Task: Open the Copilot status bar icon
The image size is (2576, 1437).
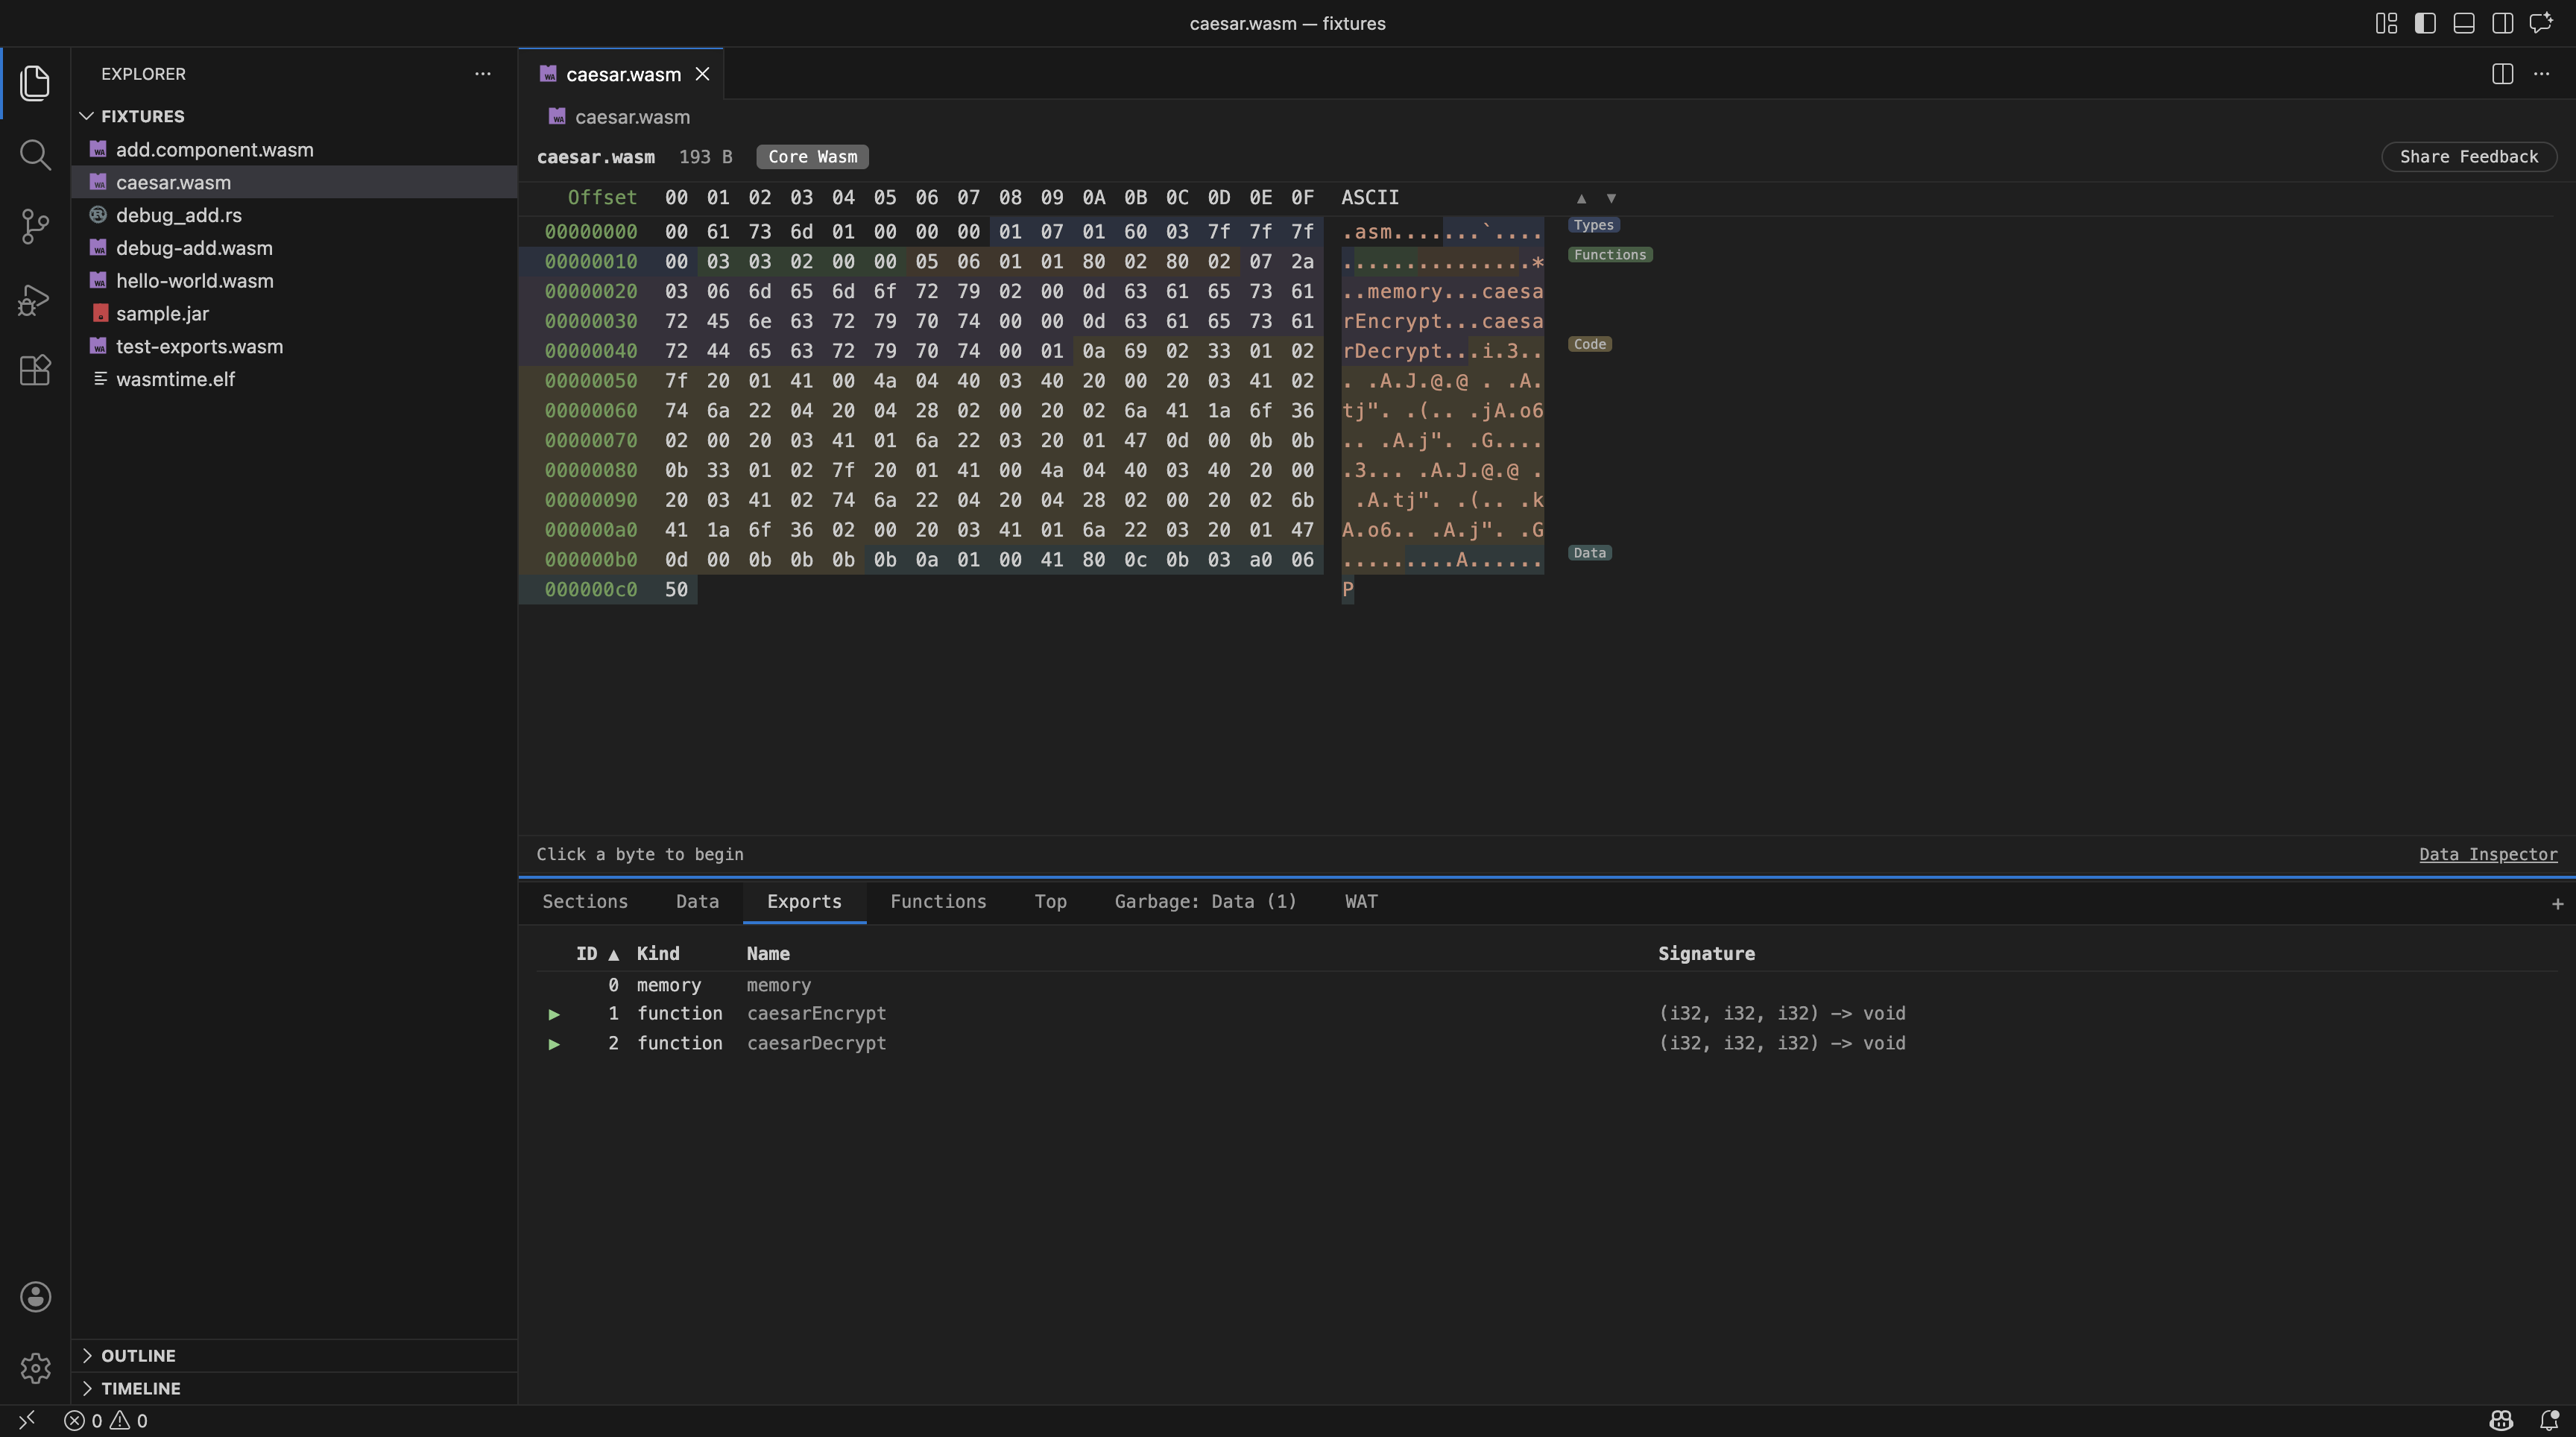Action: tap(2501, 1421)
